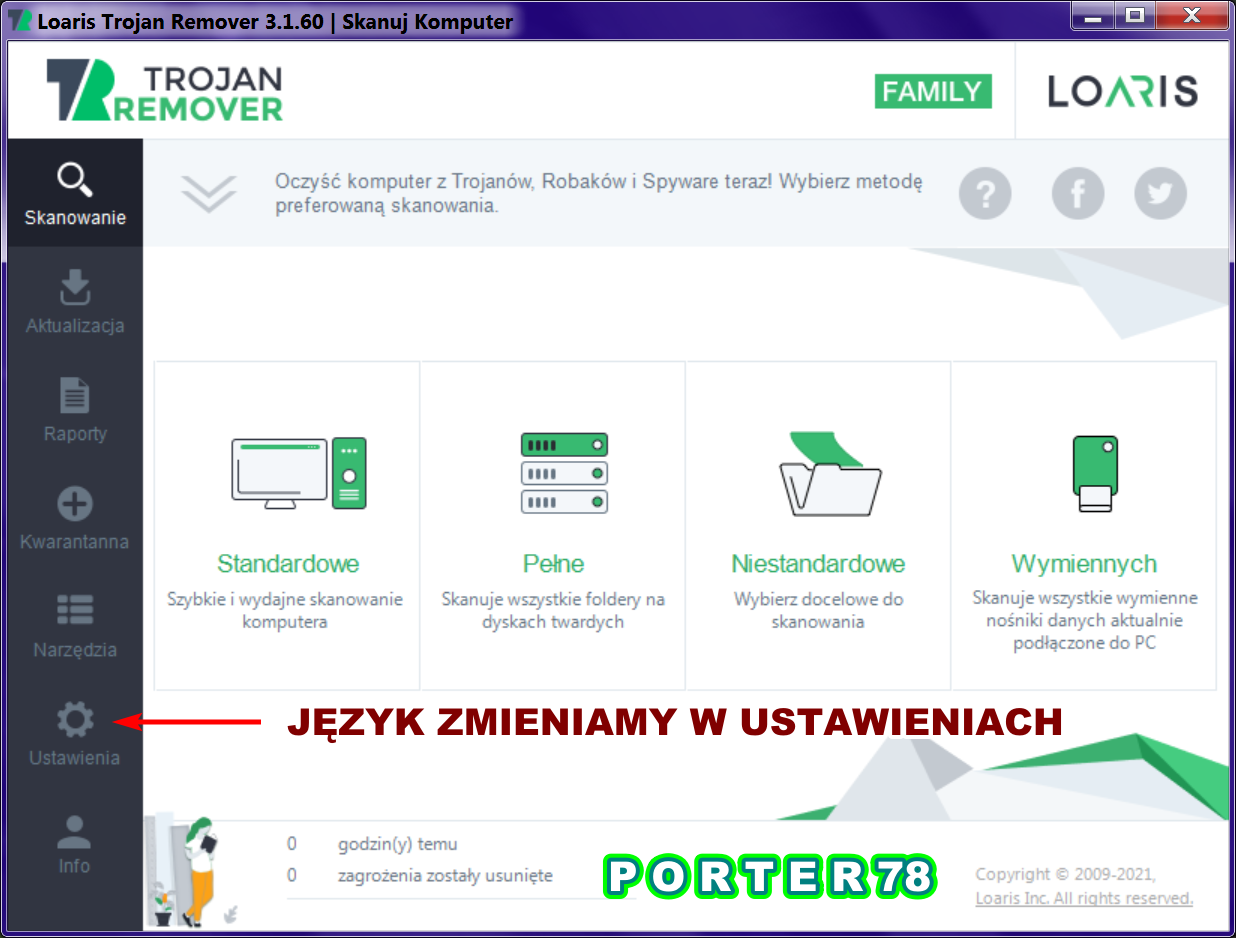Maximize the Loaris Trojan Remover window
The image size is (1236, 938).
coord(1135,16)
